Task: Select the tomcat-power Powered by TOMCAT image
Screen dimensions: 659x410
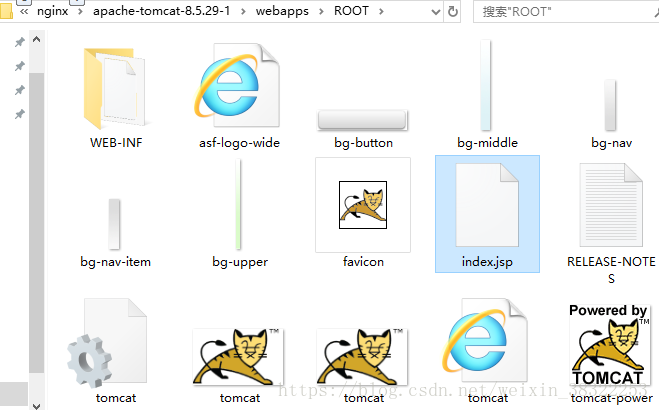Action: coord(610,345)
